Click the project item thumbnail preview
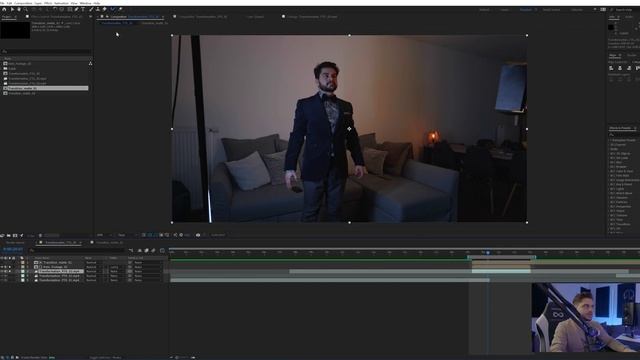The height and width of the screenshot is (360, 640). pos(15,30)
